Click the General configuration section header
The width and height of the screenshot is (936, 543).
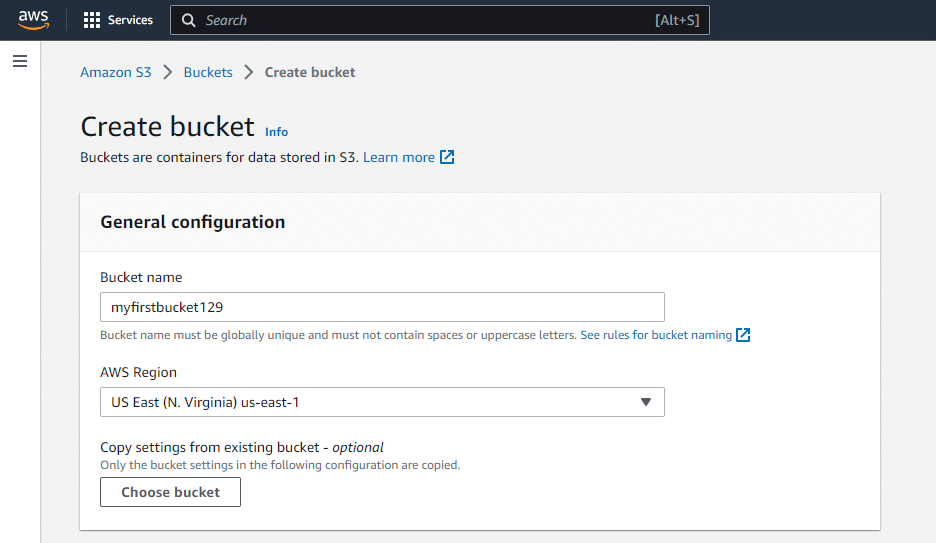point(193,222)
